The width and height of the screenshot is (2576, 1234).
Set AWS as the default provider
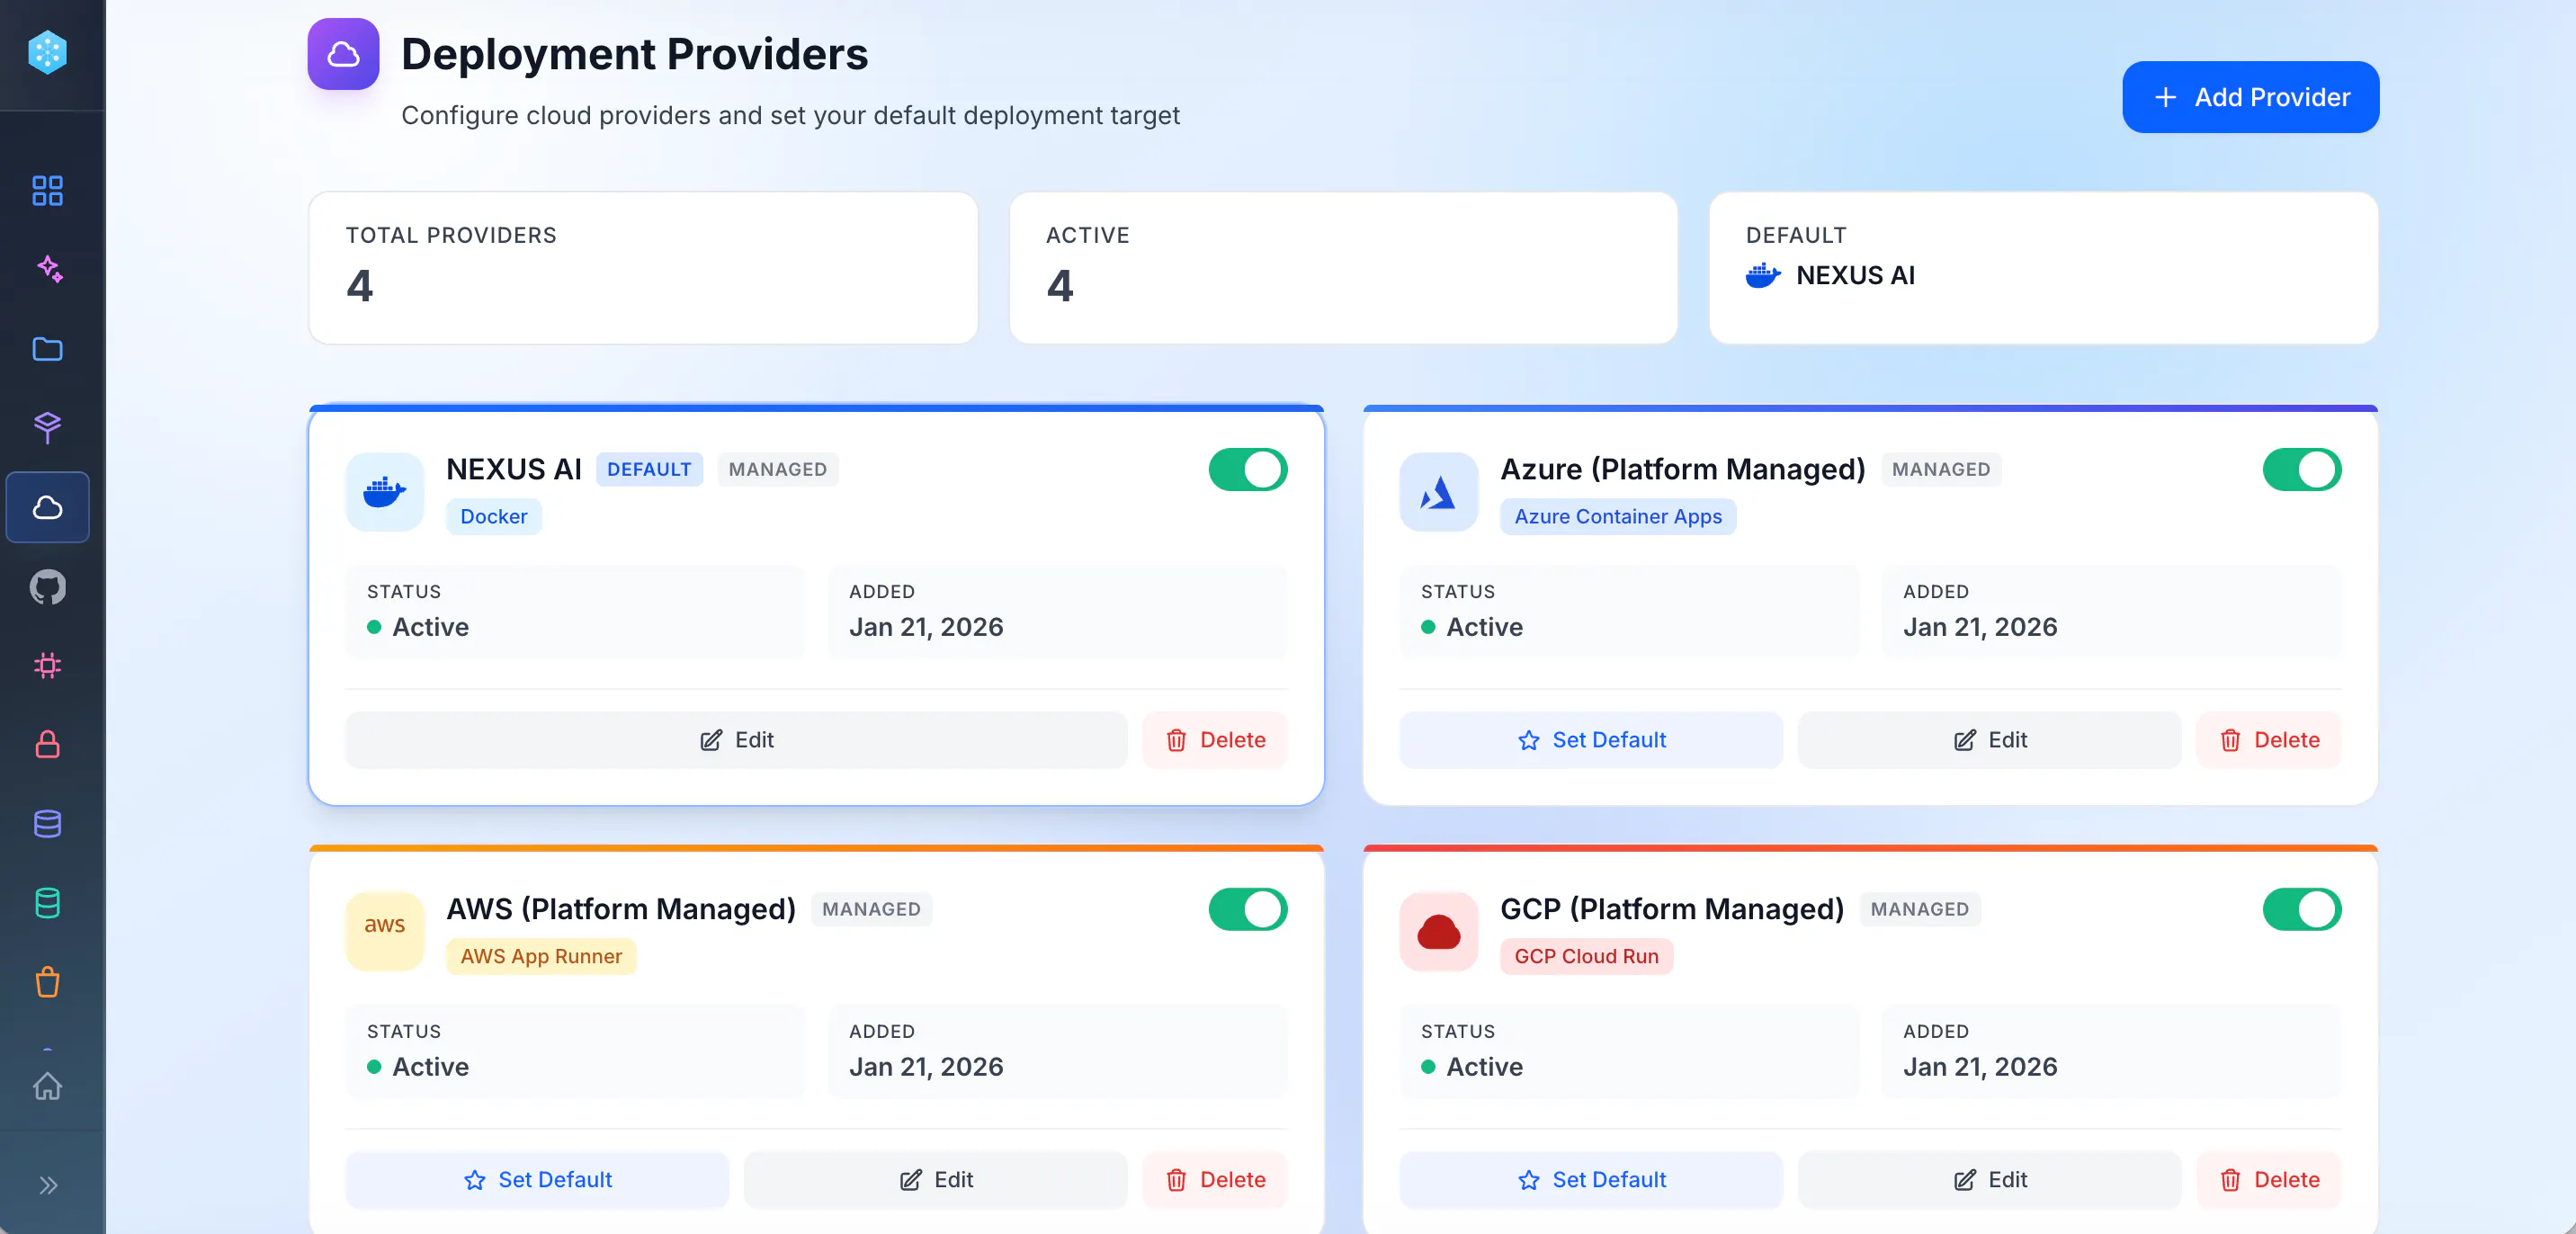coord(537,1180)
